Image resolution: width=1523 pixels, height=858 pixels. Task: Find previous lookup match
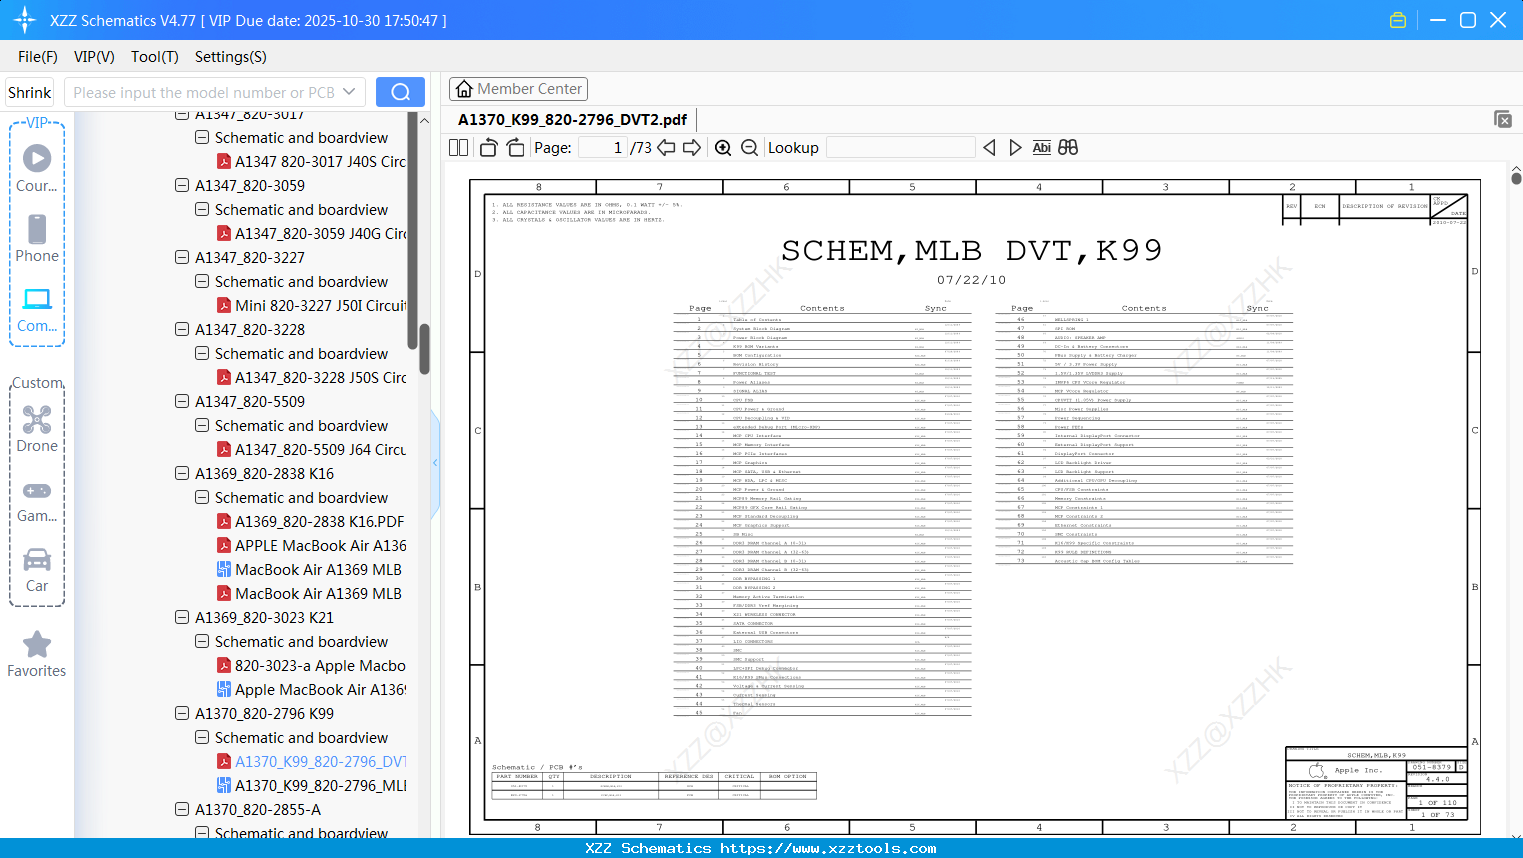(x=989, y=147)
